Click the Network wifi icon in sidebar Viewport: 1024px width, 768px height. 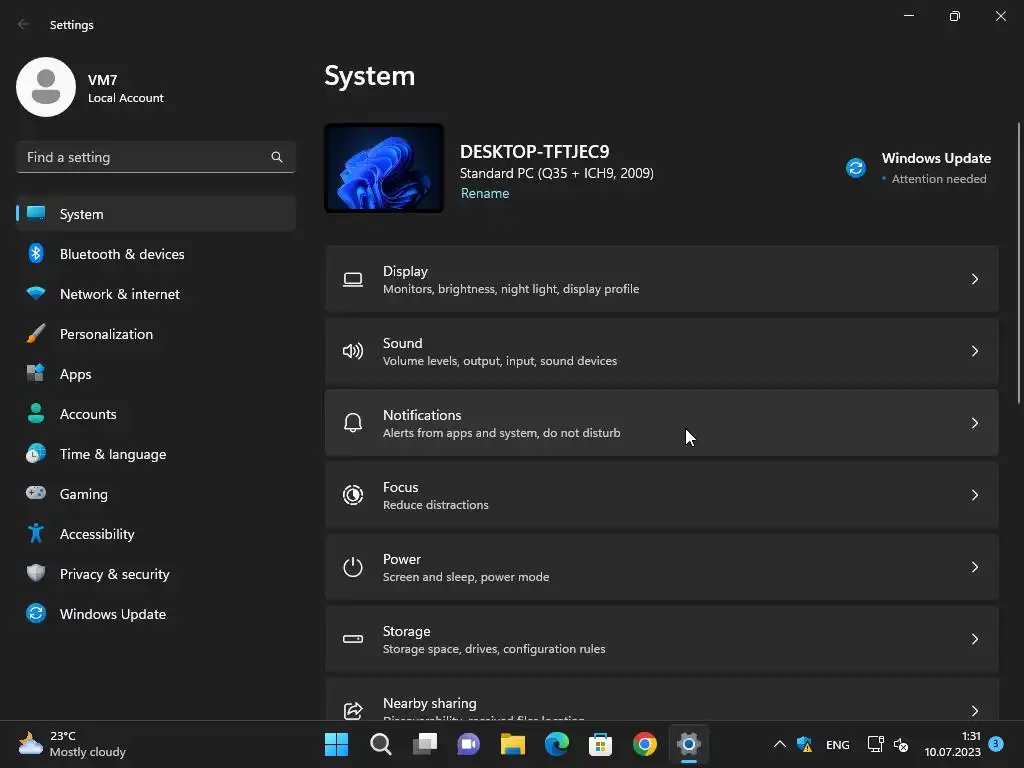pos(36,293)
